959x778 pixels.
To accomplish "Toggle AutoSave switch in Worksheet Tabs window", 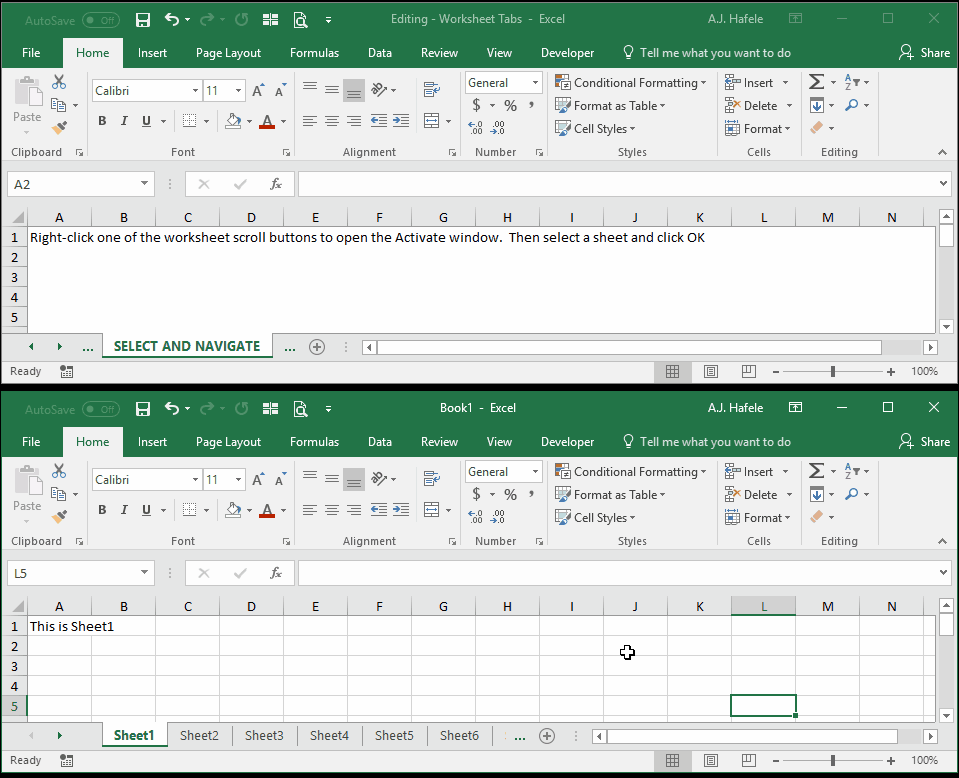I will [101, 20].
